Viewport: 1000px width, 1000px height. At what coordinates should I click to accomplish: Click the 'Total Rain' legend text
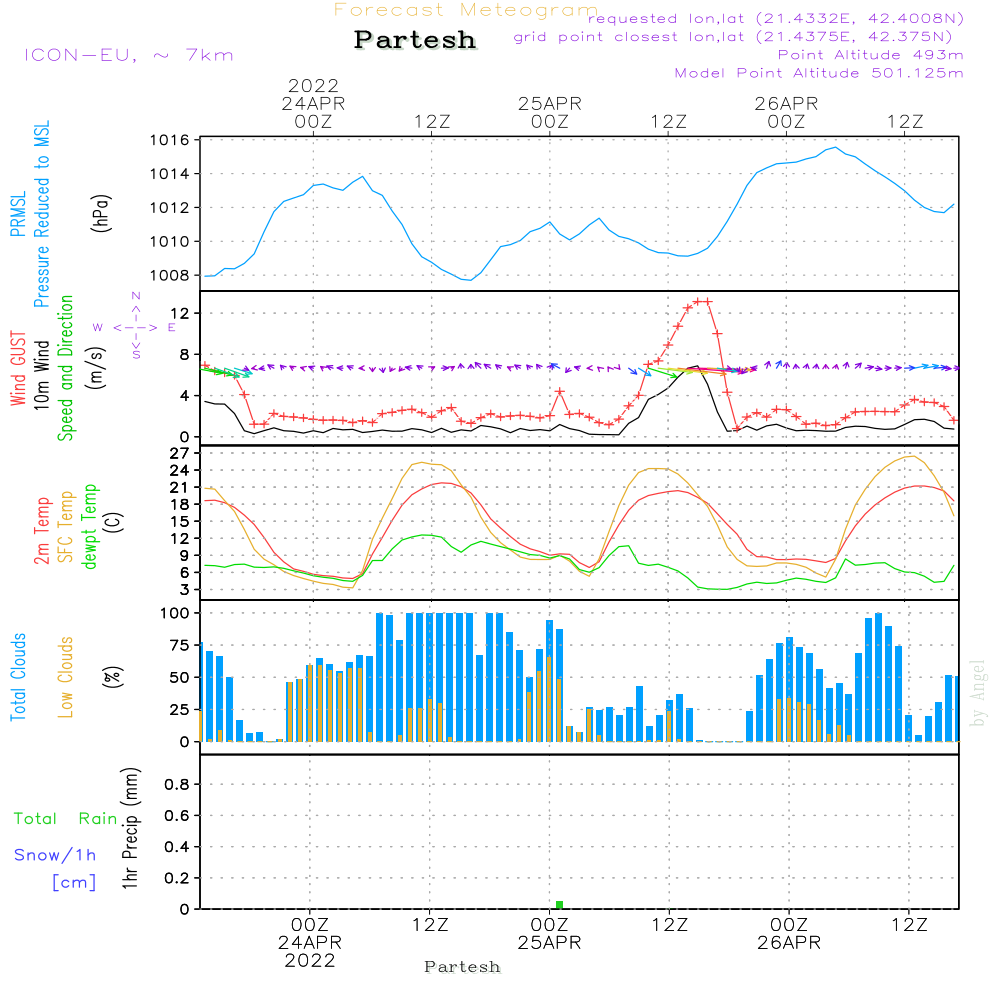pos(66,818)
